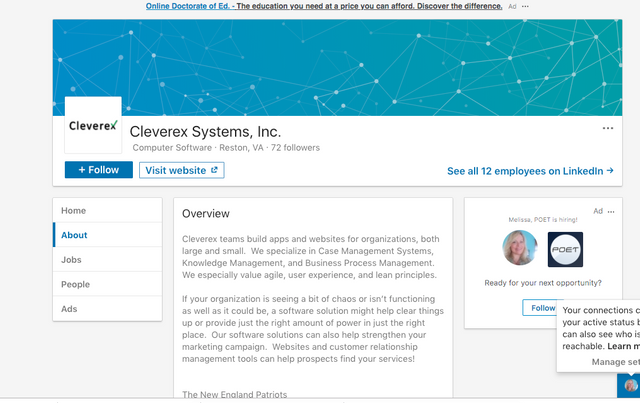Open the messaging avatar icon at bottom right
The width and height of the screenshot is (640, 403).
tap(630, 385)
